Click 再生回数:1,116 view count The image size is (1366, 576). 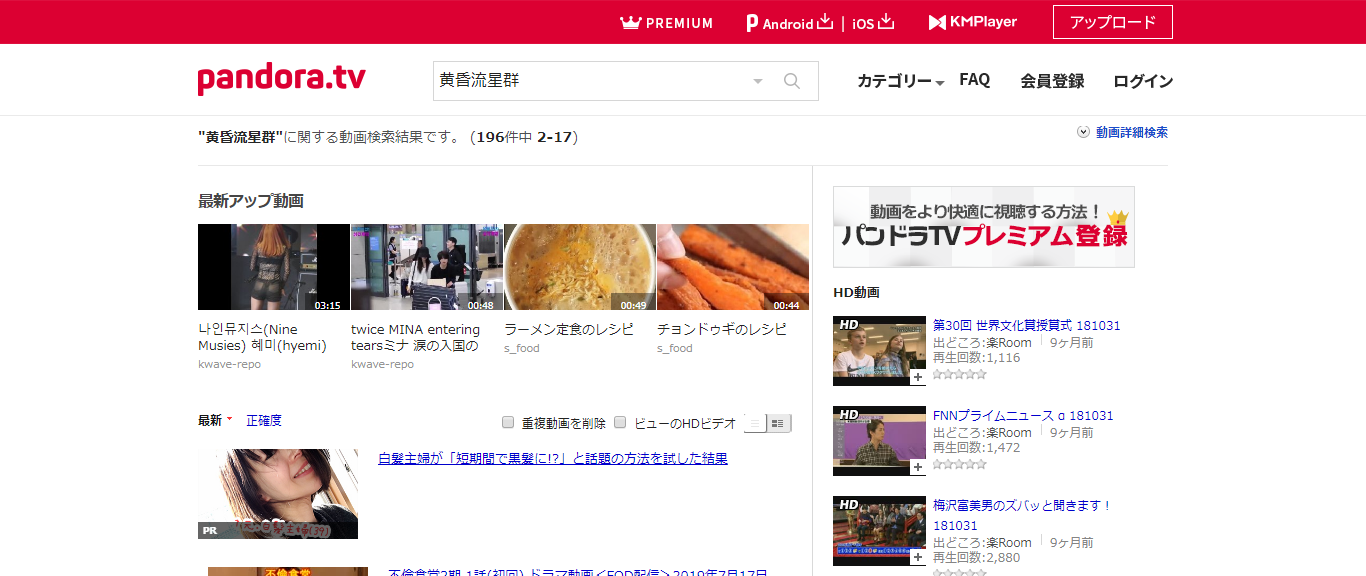(977, 358)
